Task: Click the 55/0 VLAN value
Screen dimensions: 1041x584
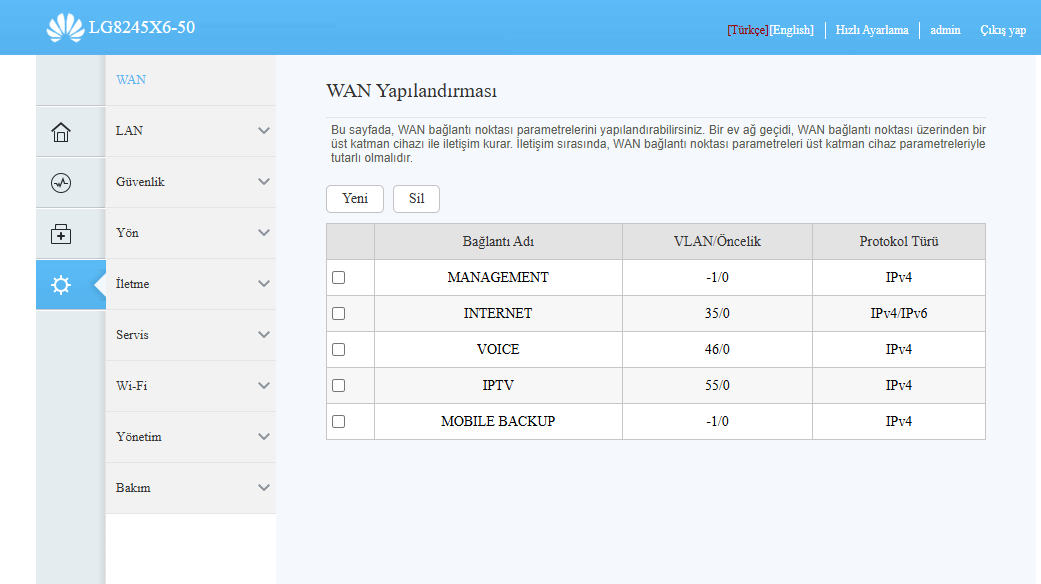Action: [x=717, y=386]
